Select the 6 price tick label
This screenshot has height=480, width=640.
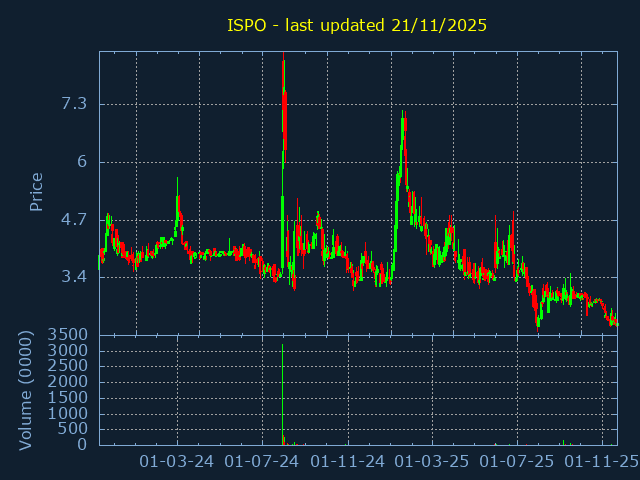point(81,162)
